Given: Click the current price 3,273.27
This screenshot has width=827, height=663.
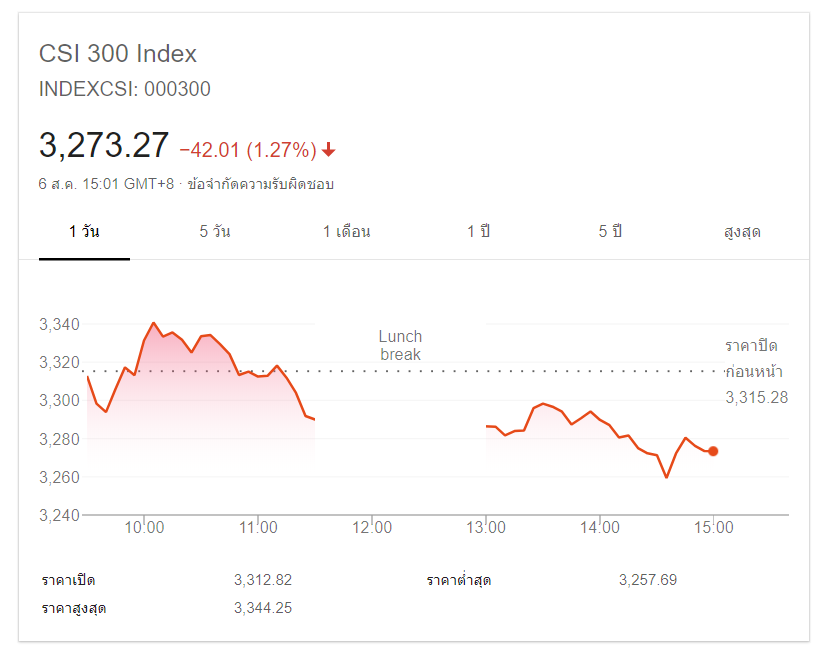Looking at the screenshot, I should [104, 146].
